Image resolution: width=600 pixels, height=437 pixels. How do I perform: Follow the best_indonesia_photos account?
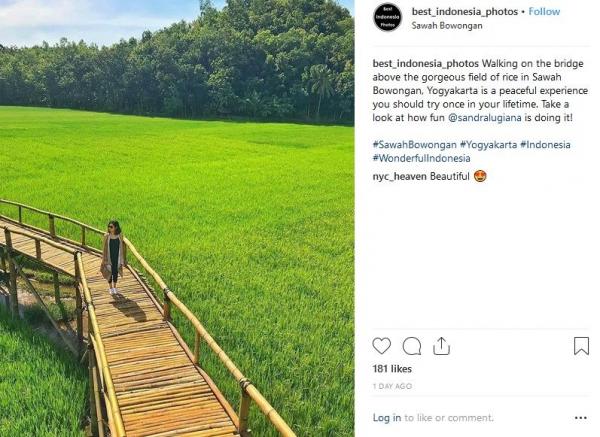(x=544, y=12)
